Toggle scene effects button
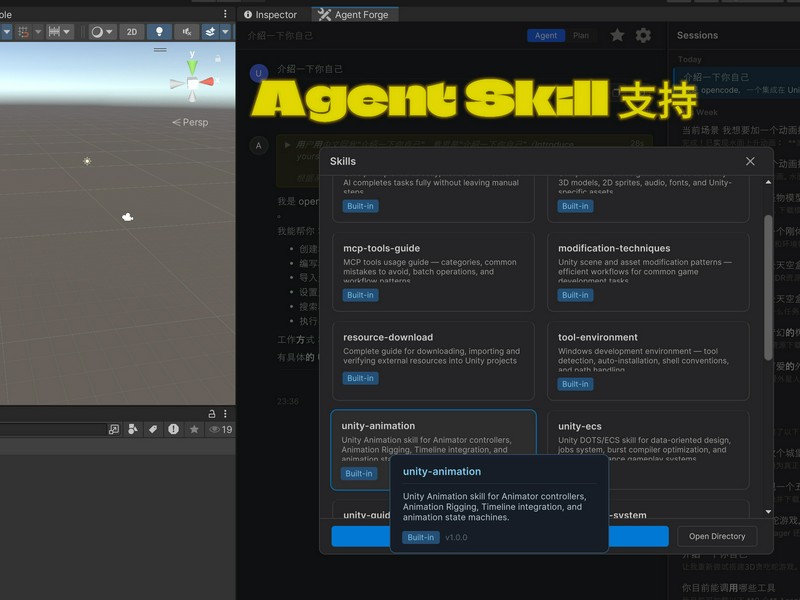 pos(210,32)
